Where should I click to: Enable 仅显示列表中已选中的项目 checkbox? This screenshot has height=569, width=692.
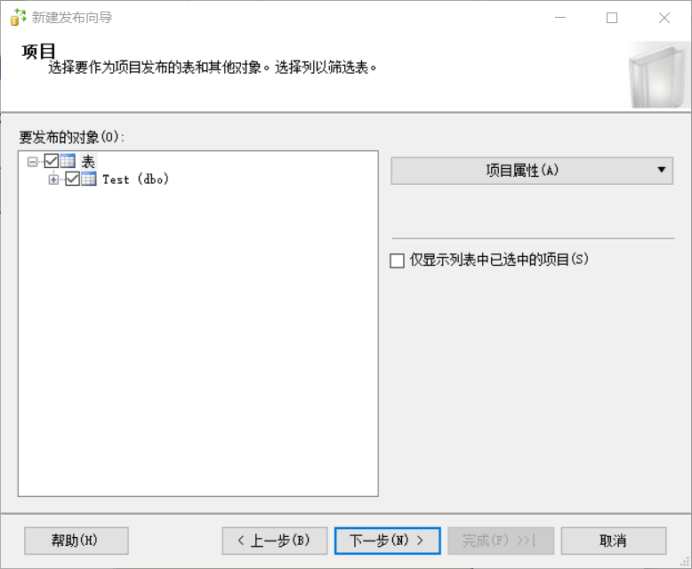(397, 260)
